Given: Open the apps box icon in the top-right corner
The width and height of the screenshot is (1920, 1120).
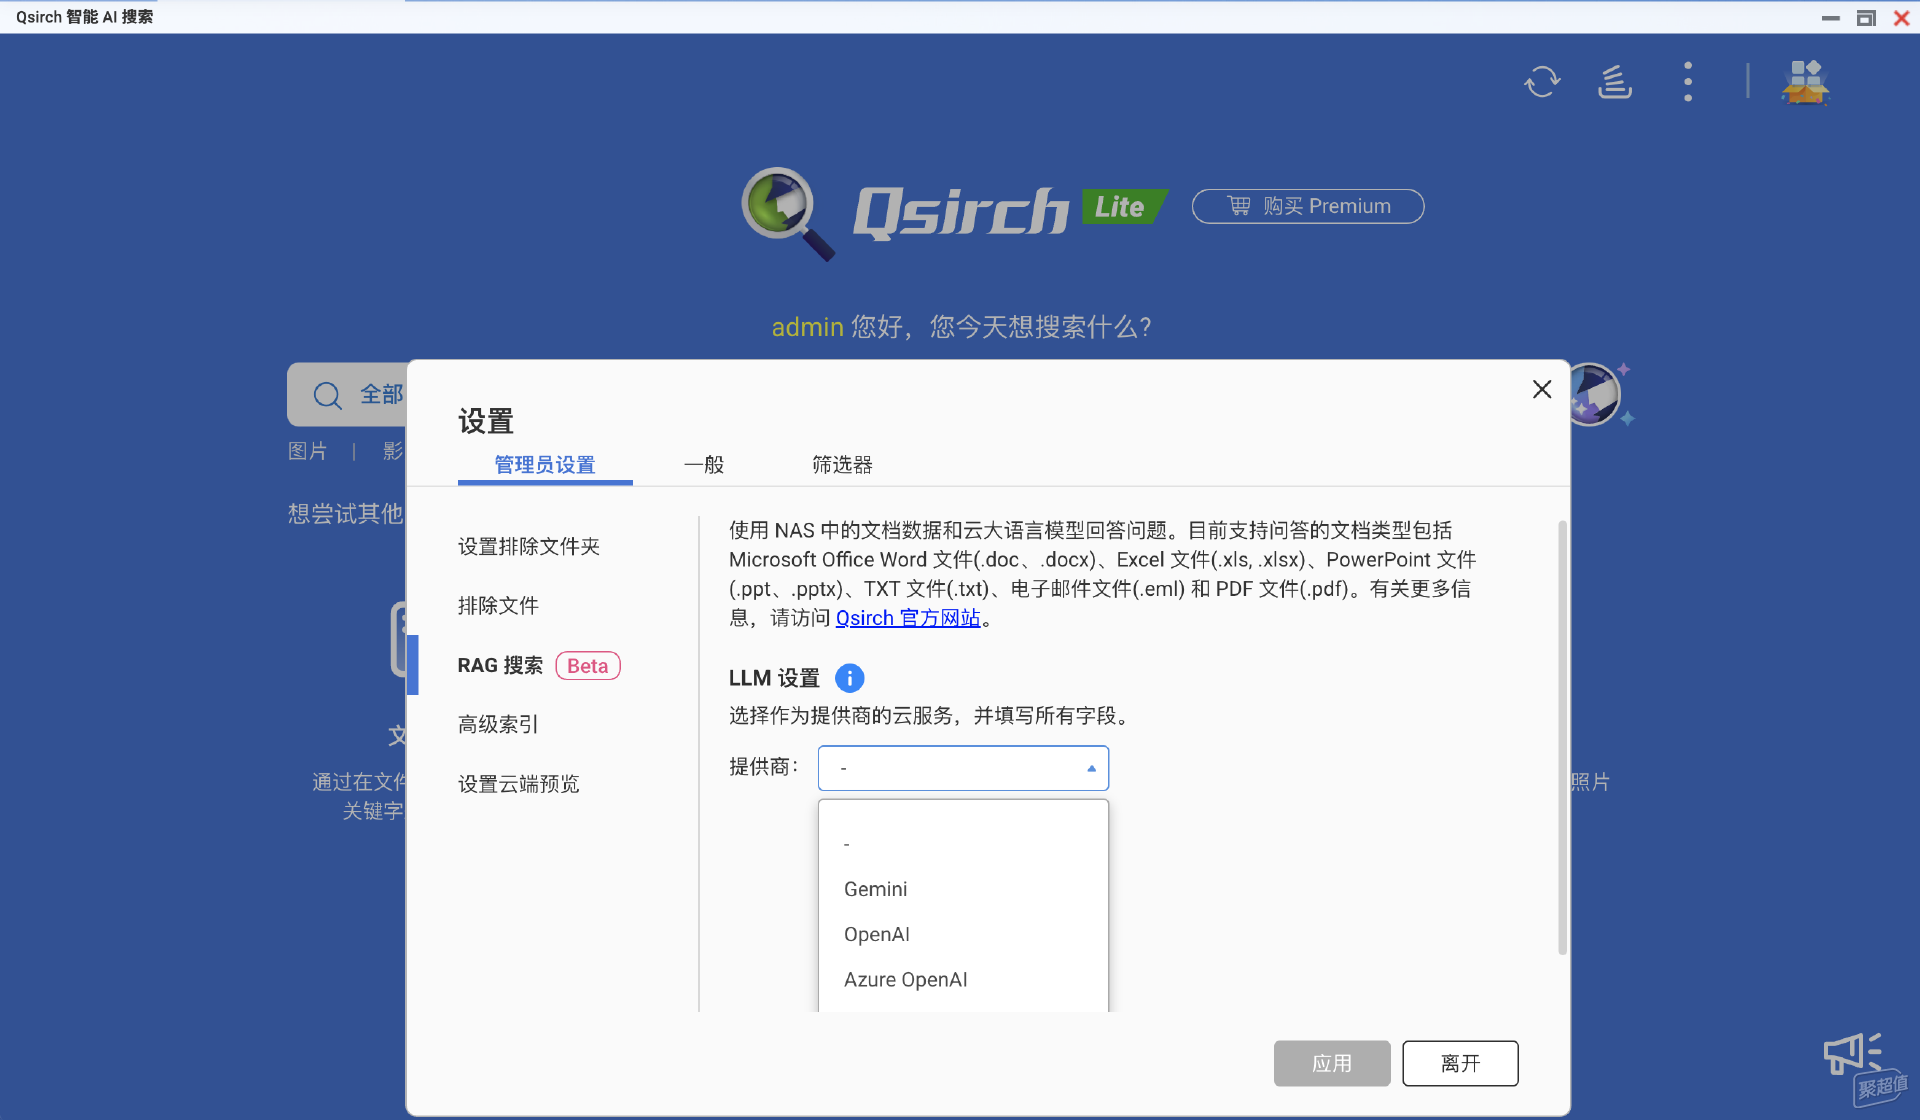Looking at the screenshot, I should tap(1806, 82).
